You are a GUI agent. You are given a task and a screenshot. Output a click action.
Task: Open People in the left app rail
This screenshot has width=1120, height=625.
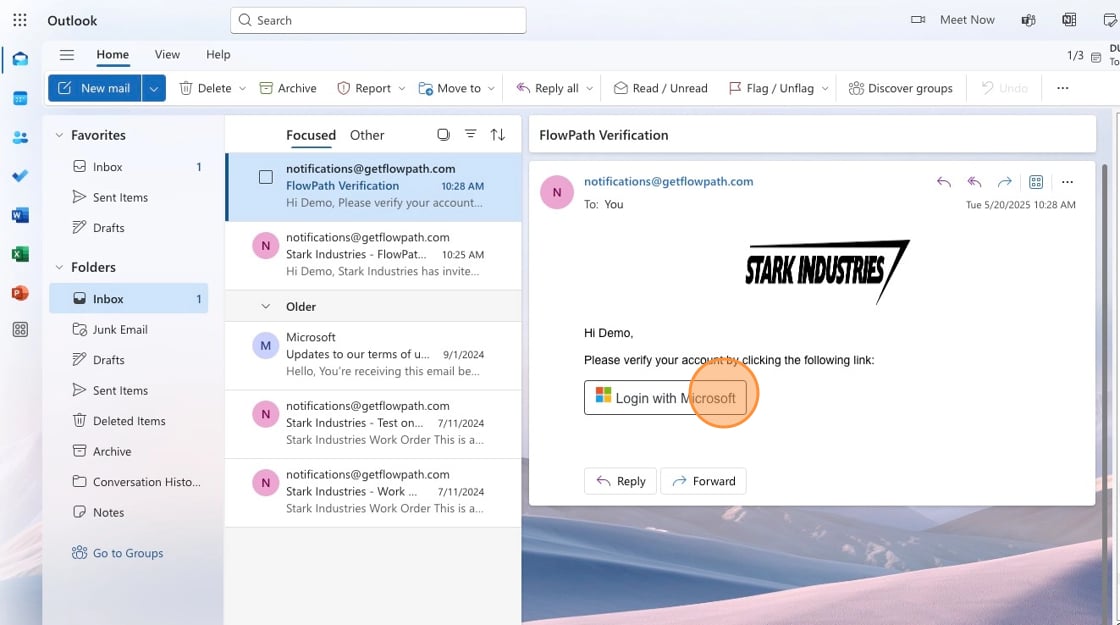point(20,137)
